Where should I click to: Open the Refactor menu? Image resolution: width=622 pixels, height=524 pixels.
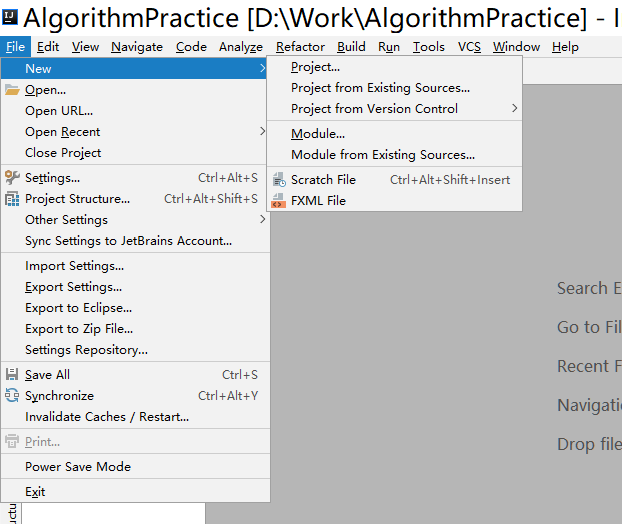300,47
